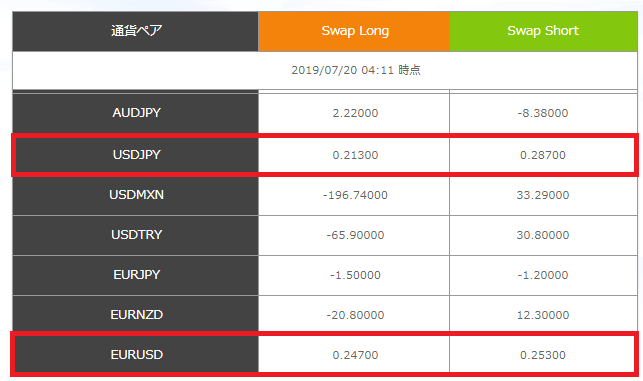The width and height of the screenshot is (643, 381).
Task: Select the EURNZD currency pair cell
Action: coord(136,315)
